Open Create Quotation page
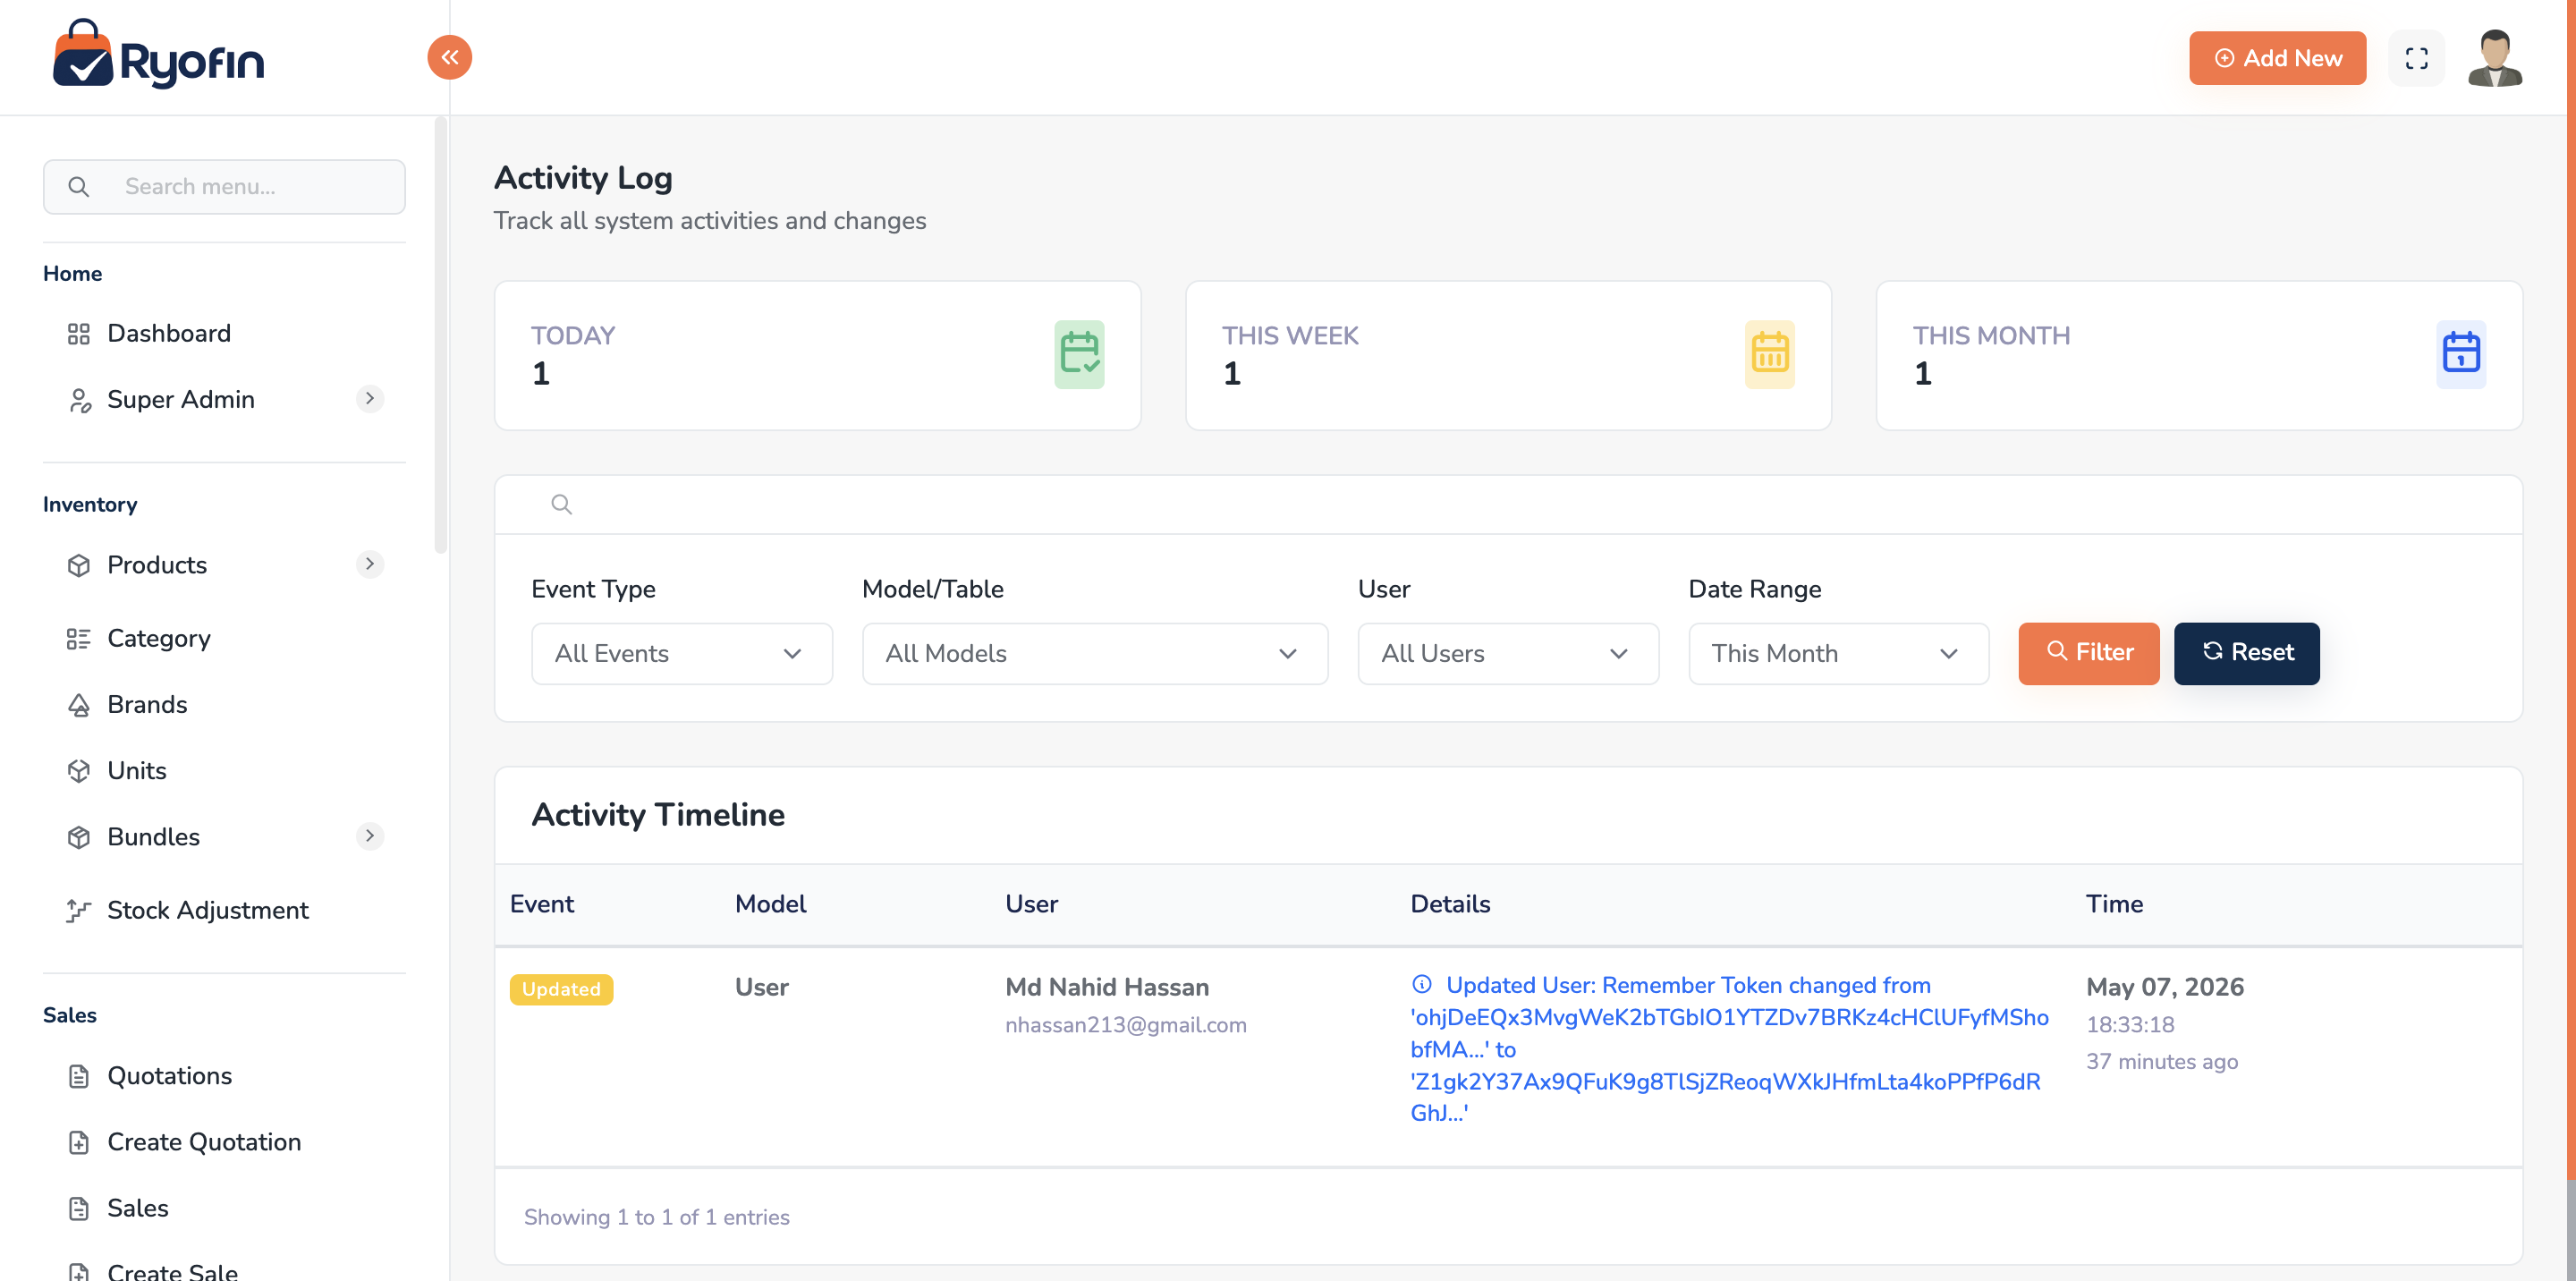The width and height of the screenshot is (2576, 1281). click(204, 1141)
